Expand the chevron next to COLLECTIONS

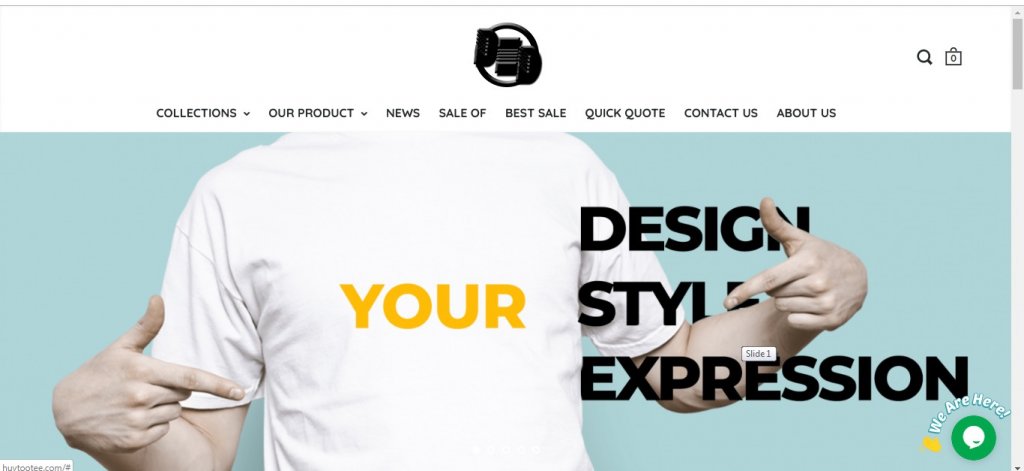(246, 114)
